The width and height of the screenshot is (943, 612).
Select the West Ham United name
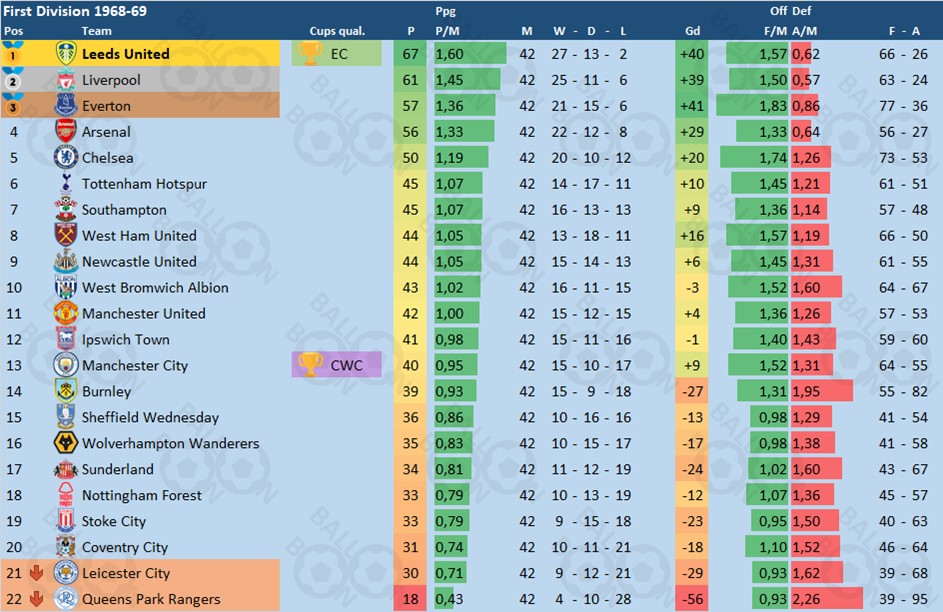coord(139,236)
